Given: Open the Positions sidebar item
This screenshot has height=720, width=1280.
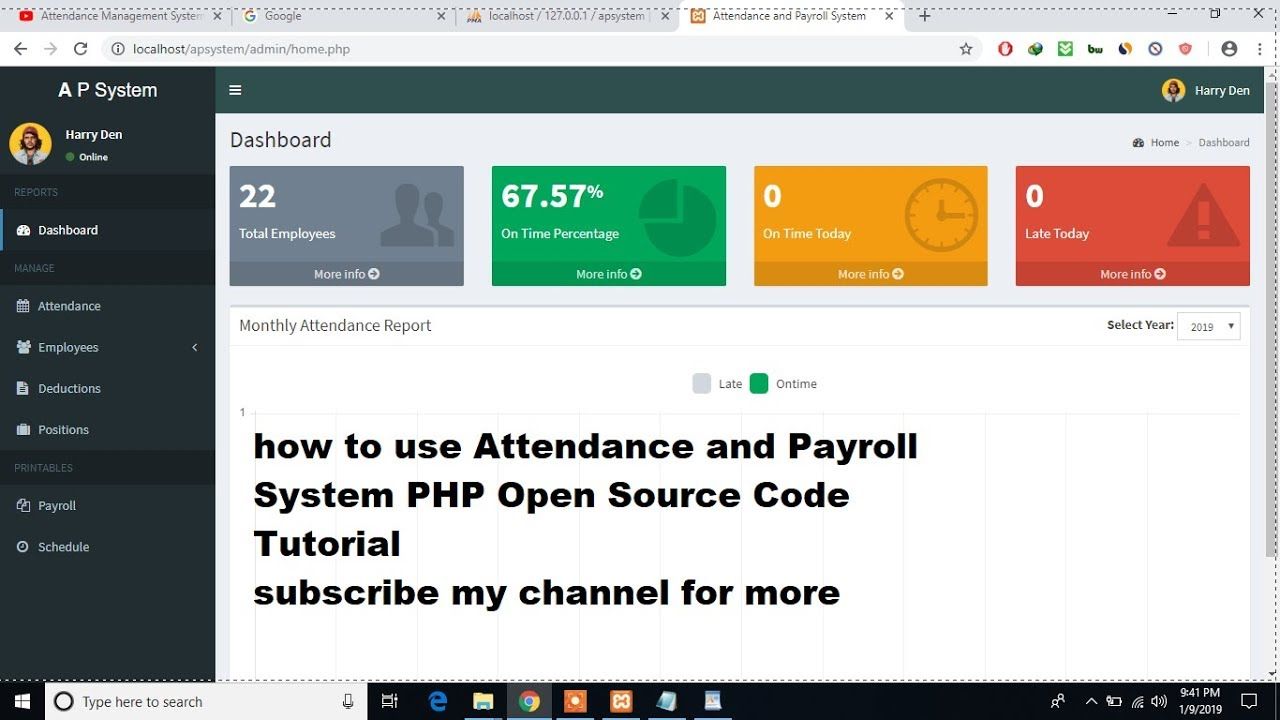Looking at the screenshot, I should point(107,429).
